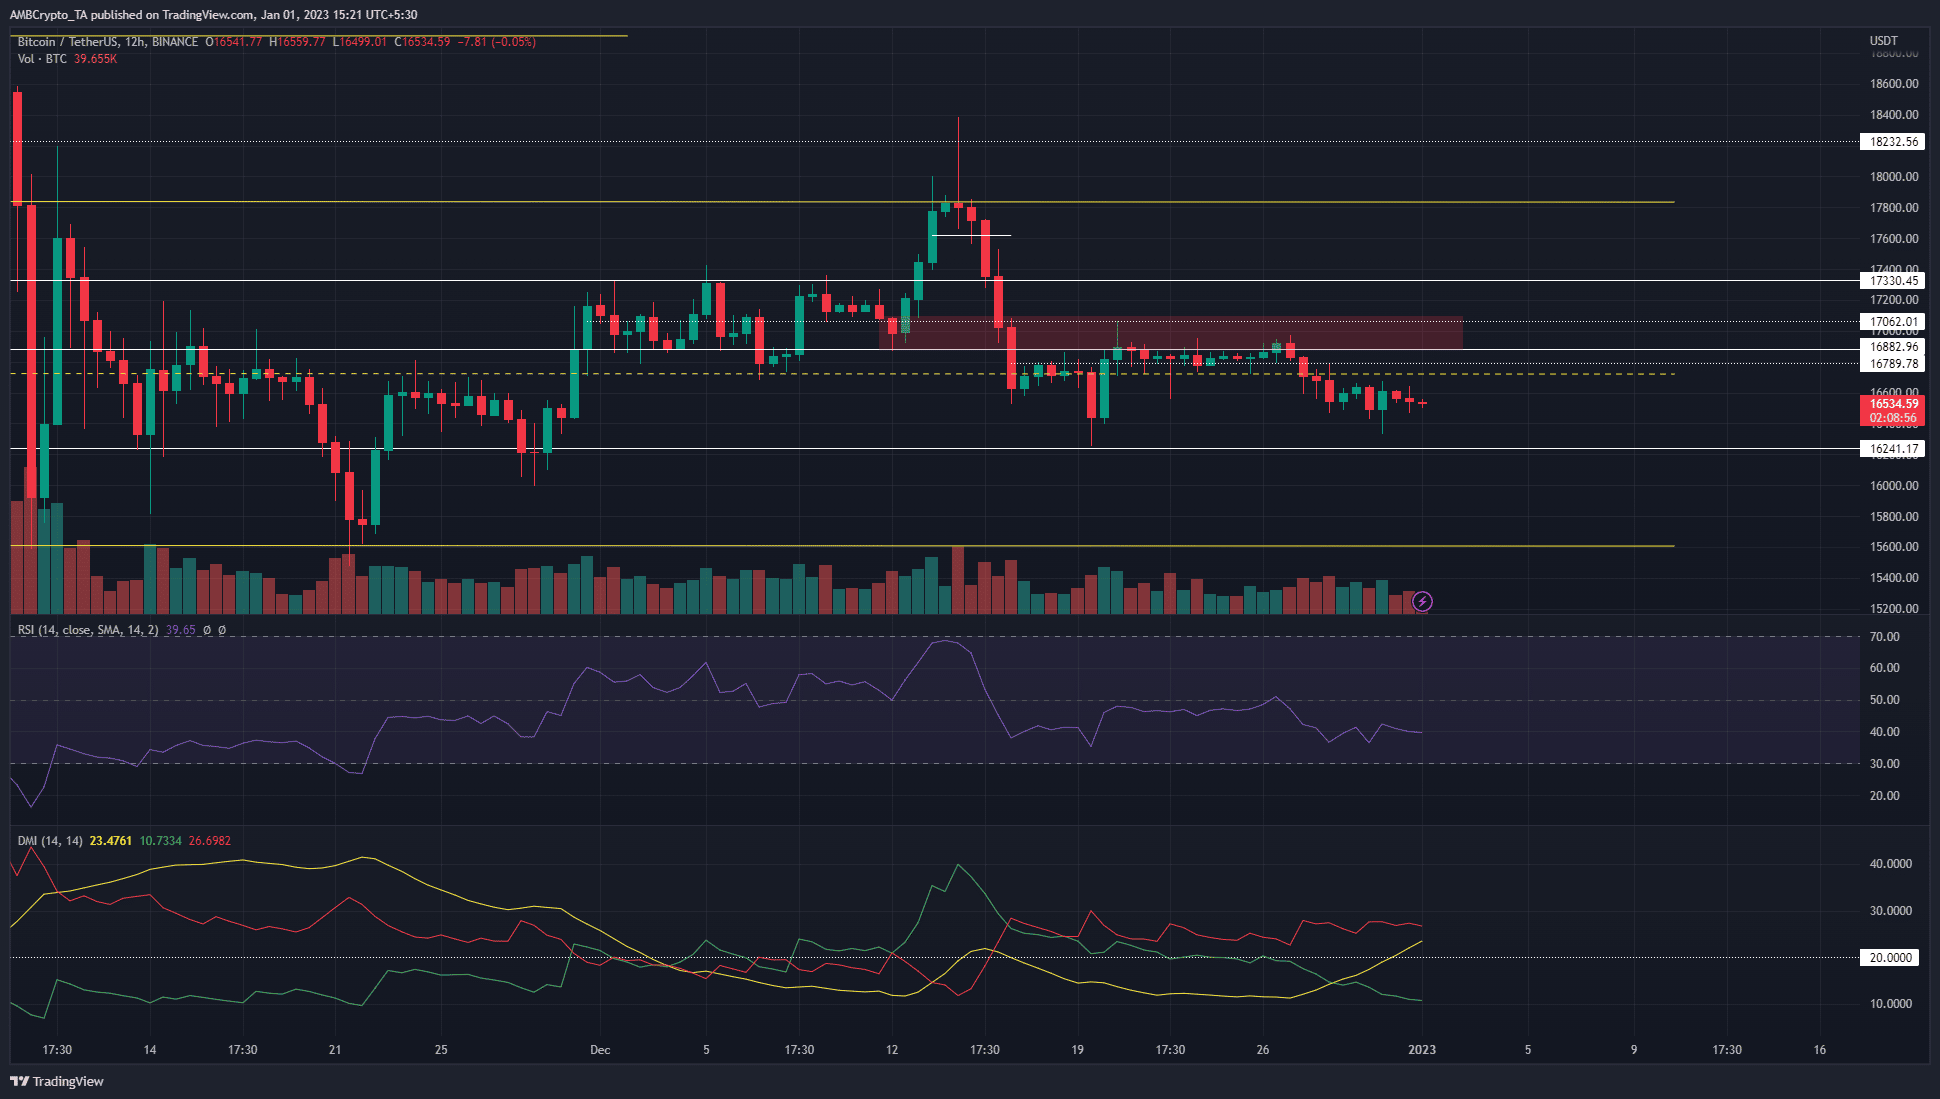Click the High value H16559.77
Image resolution: width=1940 pixels, height=1099 pixels.
(x=298, y=42)
